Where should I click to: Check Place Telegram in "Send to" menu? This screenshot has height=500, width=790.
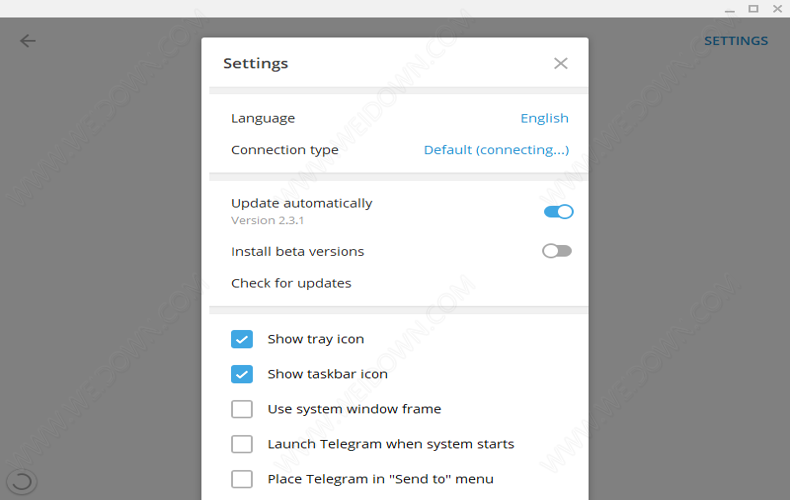tap(242, 479)
